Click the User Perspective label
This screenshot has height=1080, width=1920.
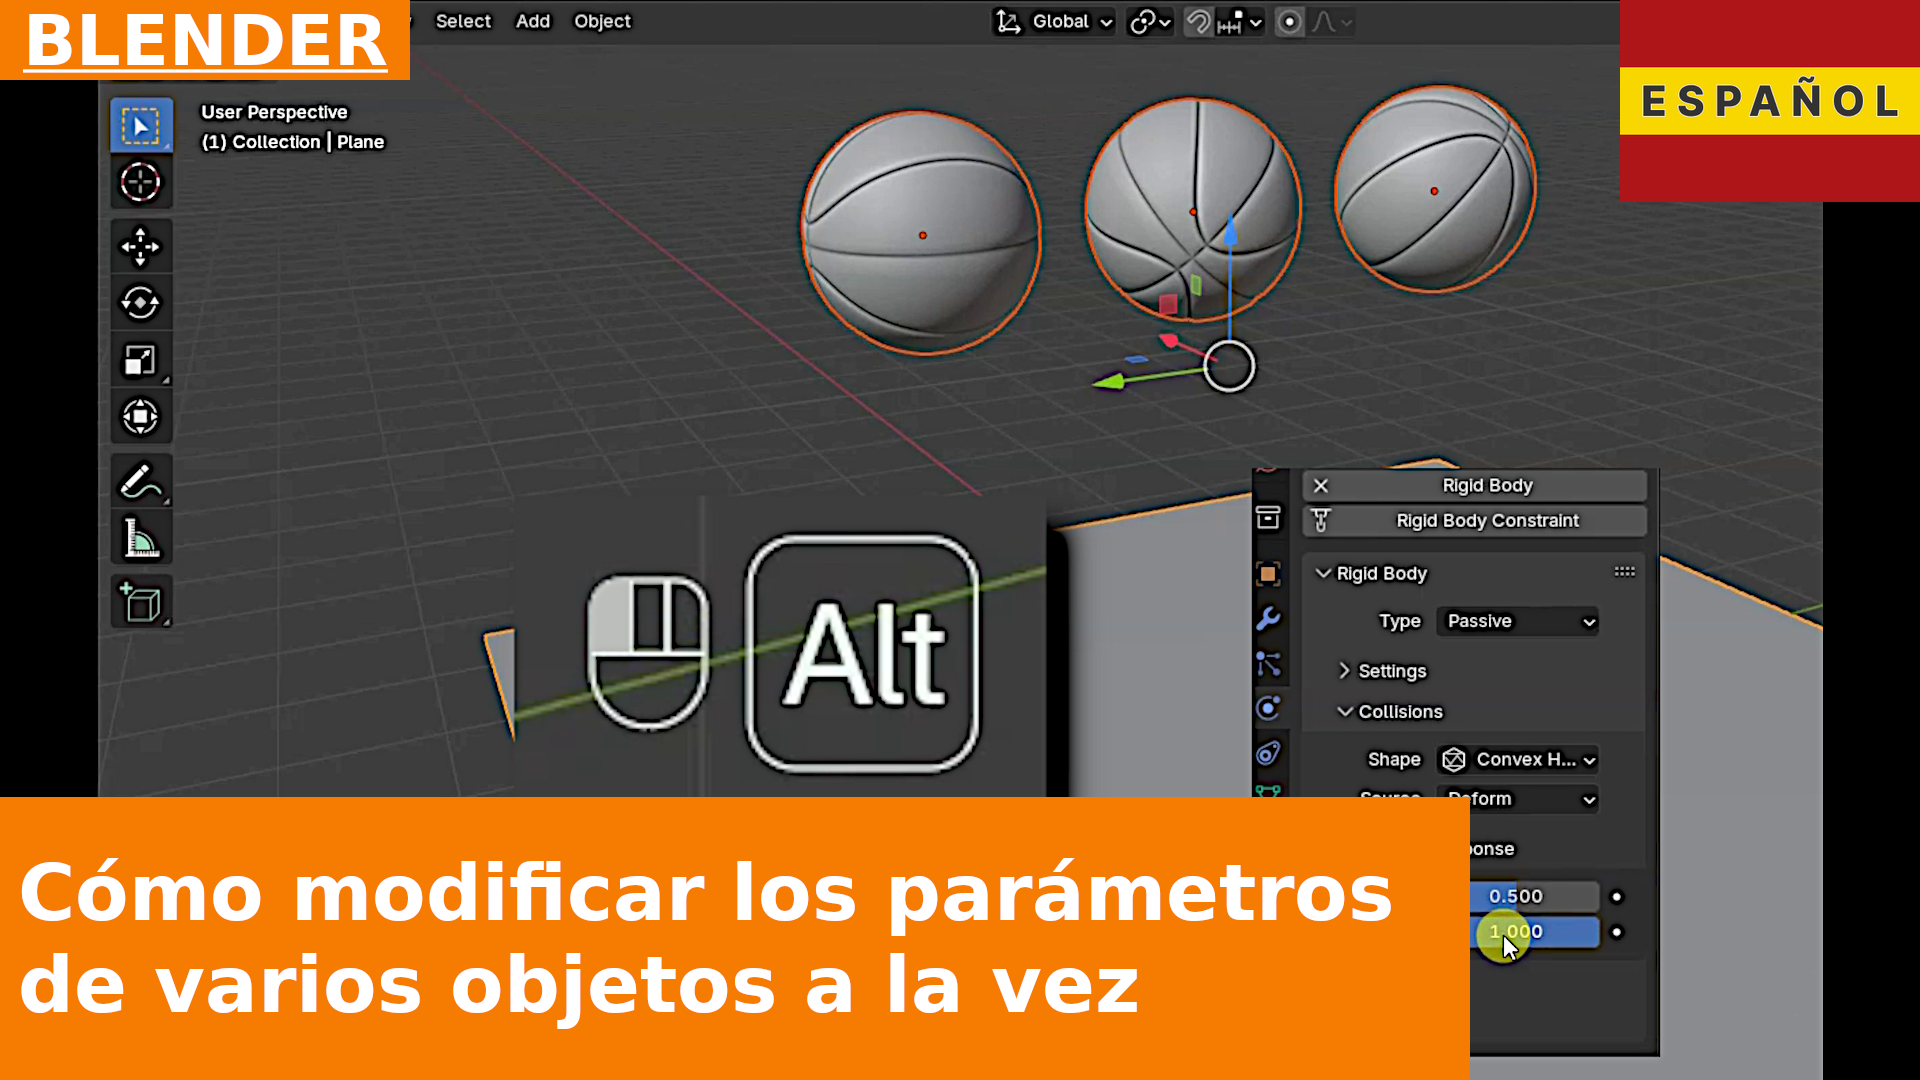pos(274,112)
